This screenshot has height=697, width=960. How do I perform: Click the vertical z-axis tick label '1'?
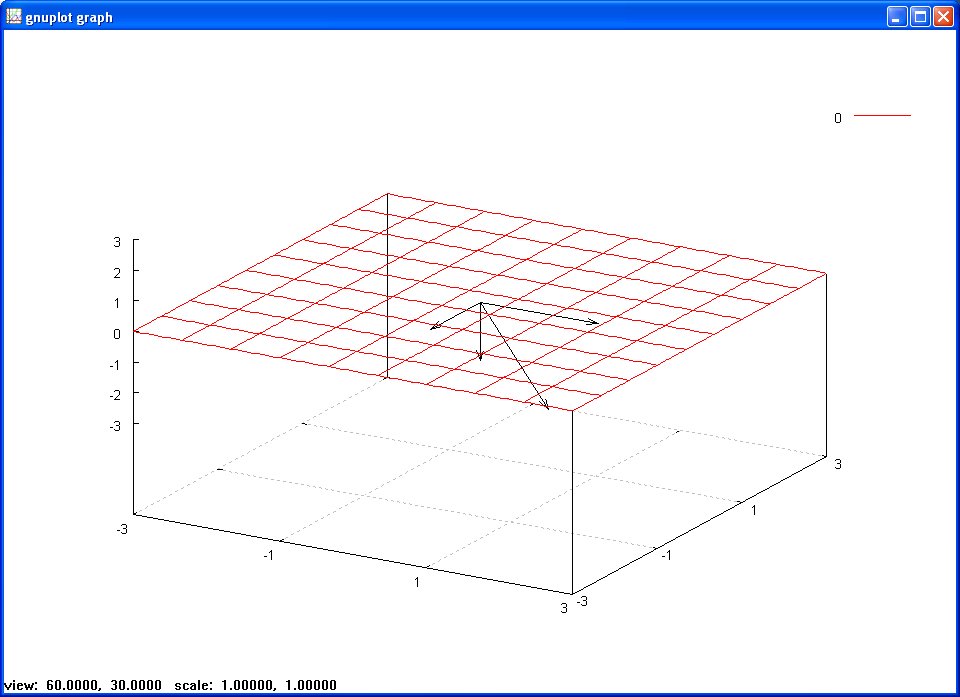[117, 303]
